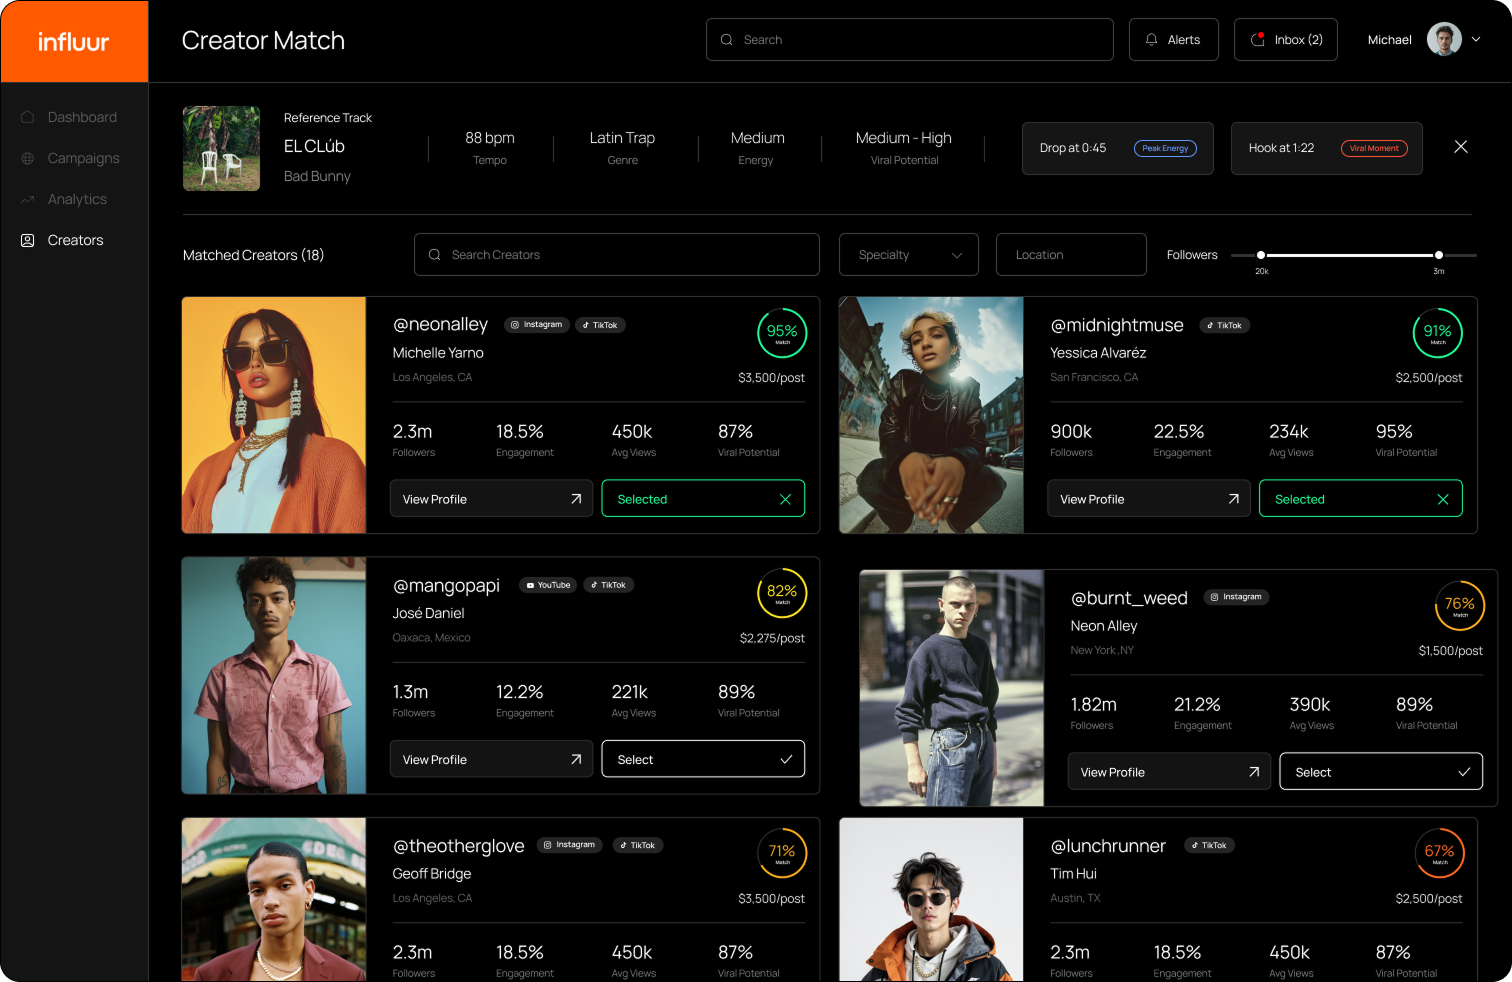Open Analytics in the sidebar
Viewport: 1512px width, 982px height.
click(x=75, y=199)
